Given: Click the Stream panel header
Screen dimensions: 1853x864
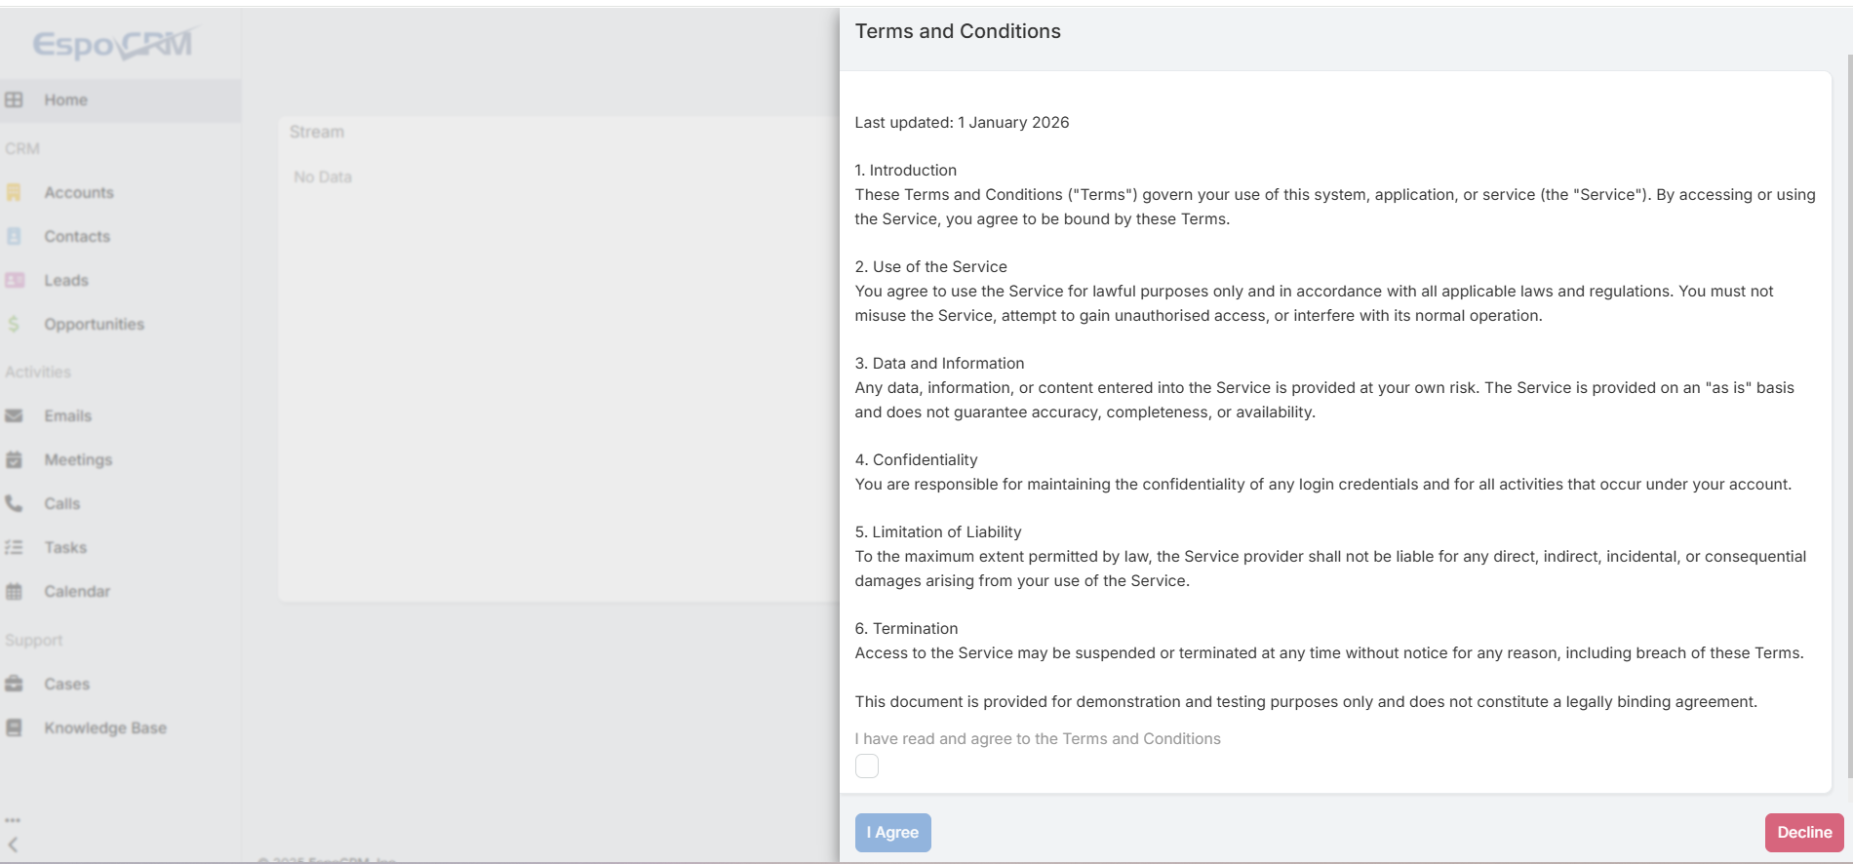Looking at the screenshot, I should click(317, 132).
